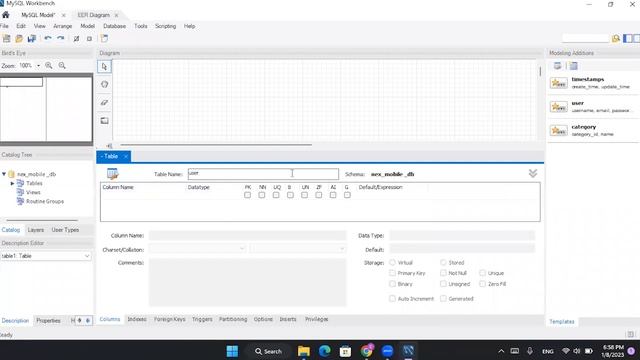The width and height of the screenshot is (640, 360).
Task: Select the pointer tool in diagram
Action: pyautogui.click(x=104, y=67)
